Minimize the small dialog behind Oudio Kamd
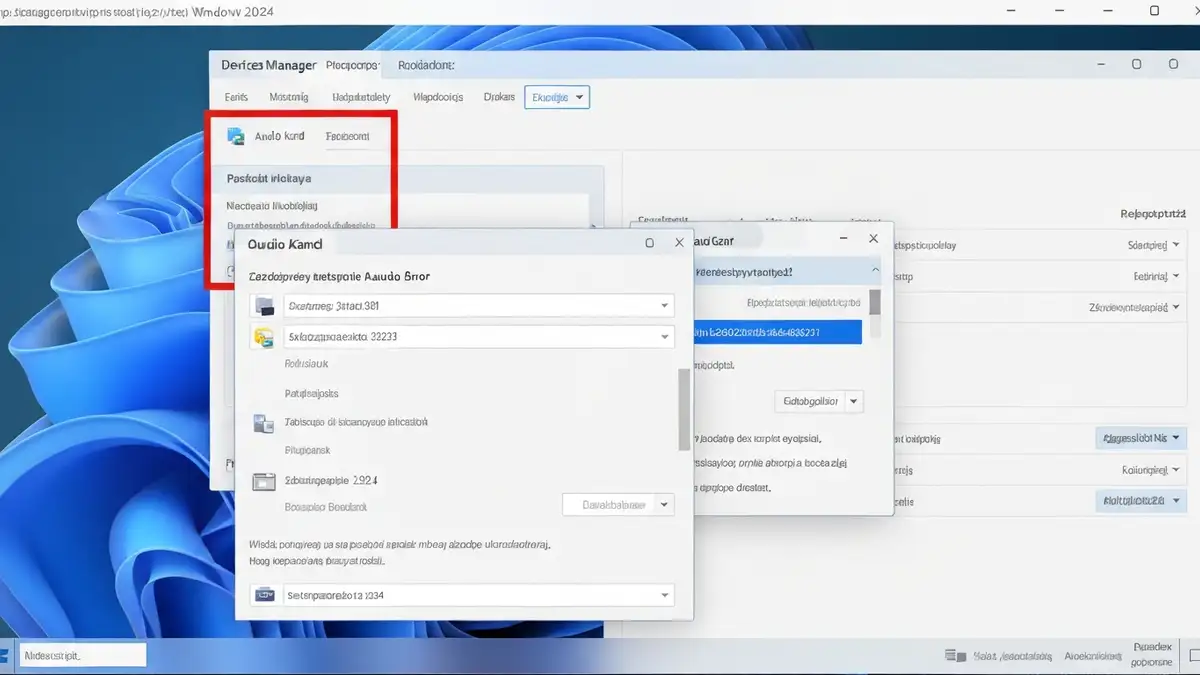This screenshot has height=675, width=1200. tap(842, 239)
